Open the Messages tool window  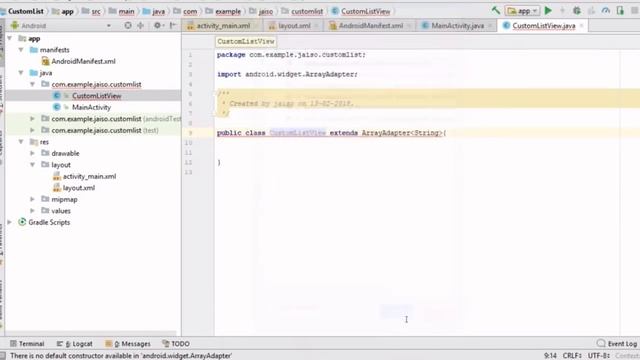128,344
